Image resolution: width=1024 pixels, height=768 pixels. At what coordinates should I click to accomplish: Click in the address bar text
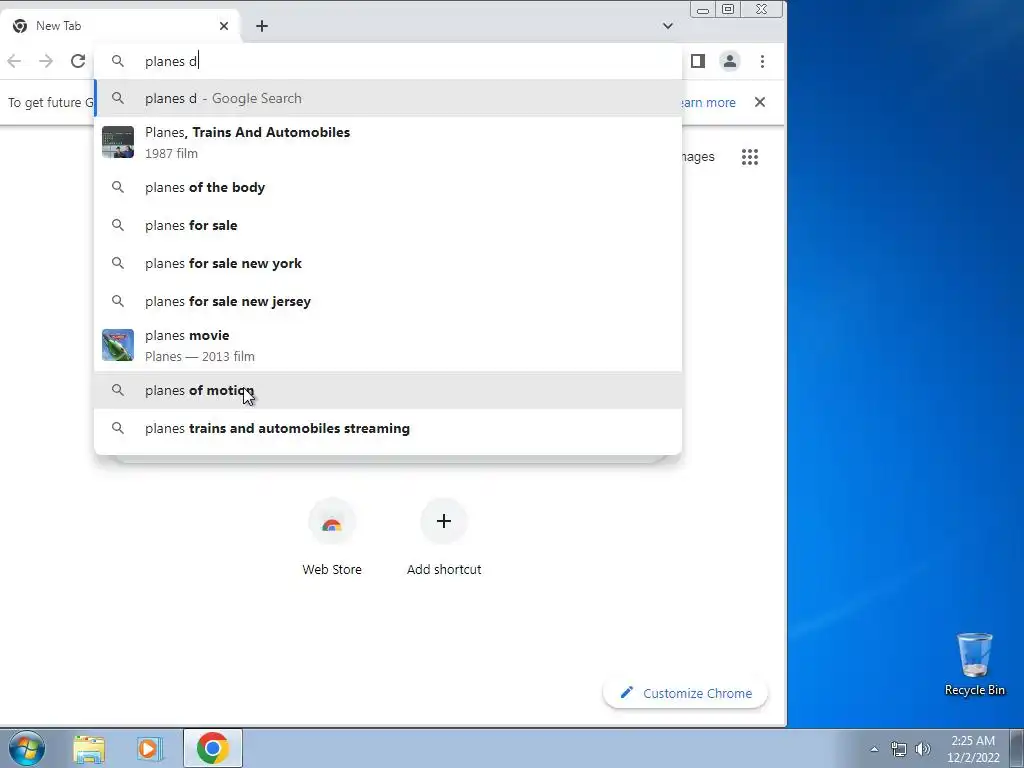pos(171,61)
